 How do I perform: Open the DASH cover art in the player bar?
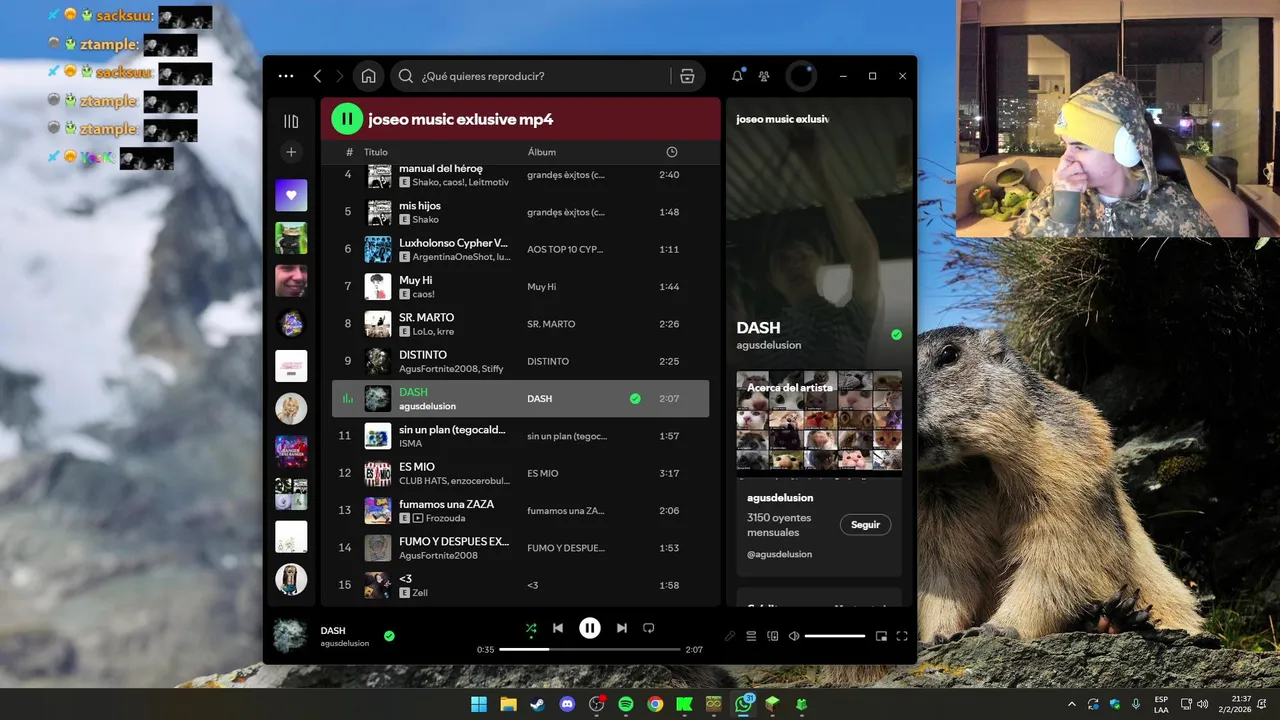pyautogui.click(x=290, y=635)
